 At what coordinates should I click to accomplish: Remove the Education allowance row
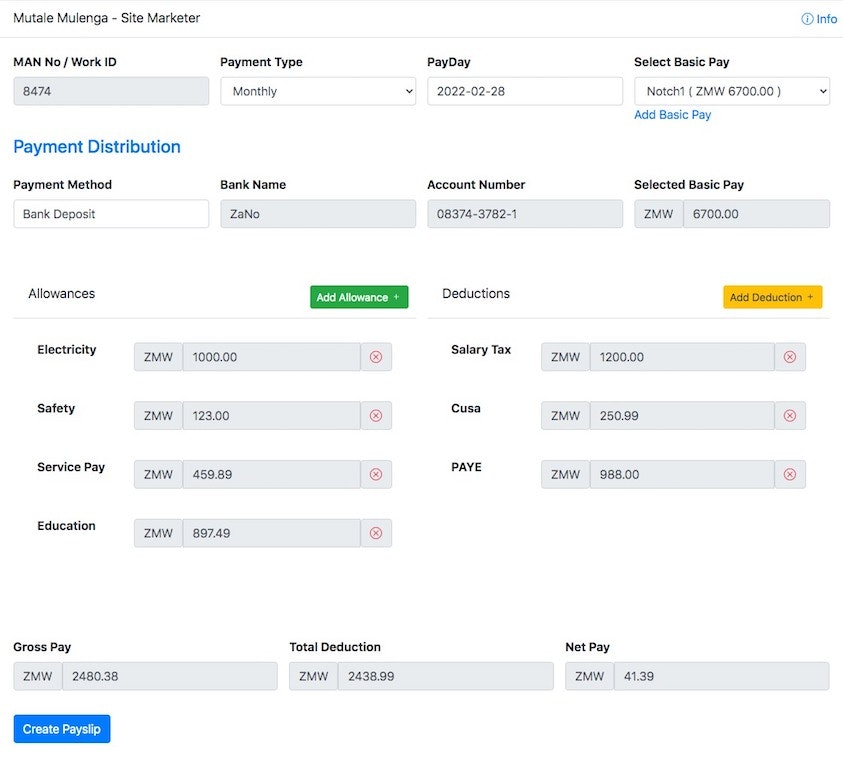376,533
